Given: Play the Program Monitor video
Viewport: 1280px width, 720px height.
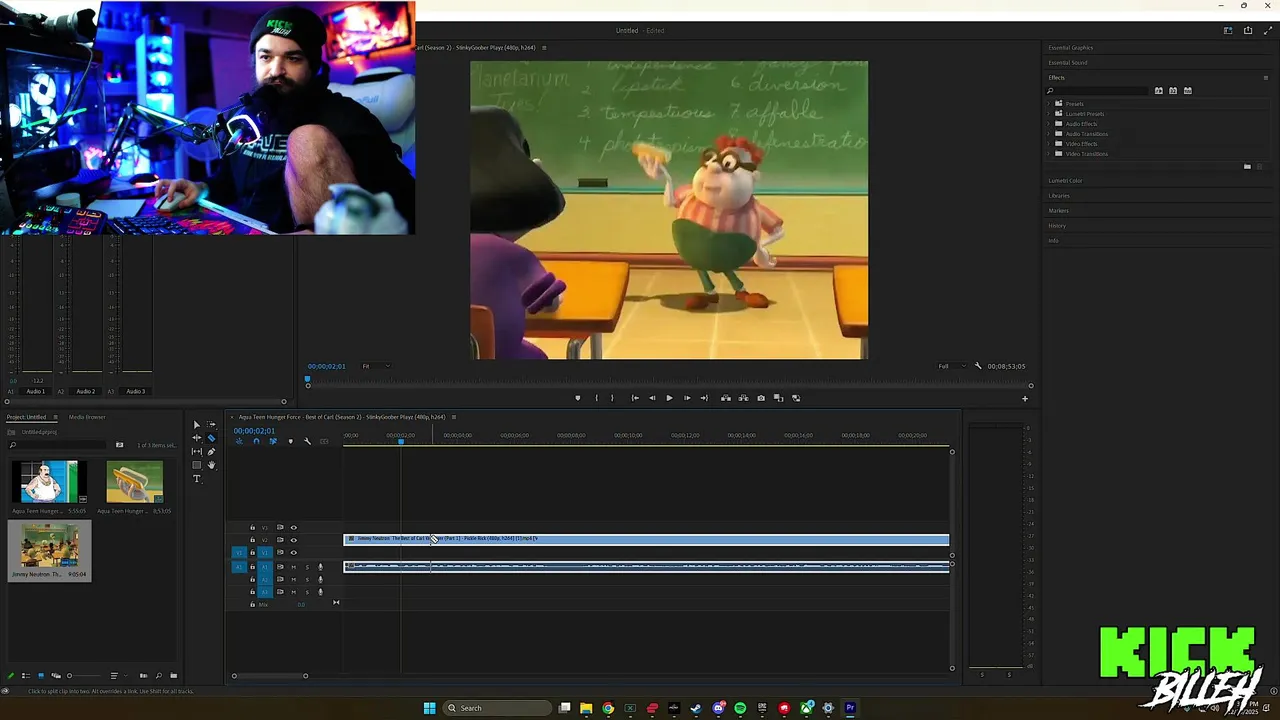Looking at the screenshot, I should click(x=669, y=398).
